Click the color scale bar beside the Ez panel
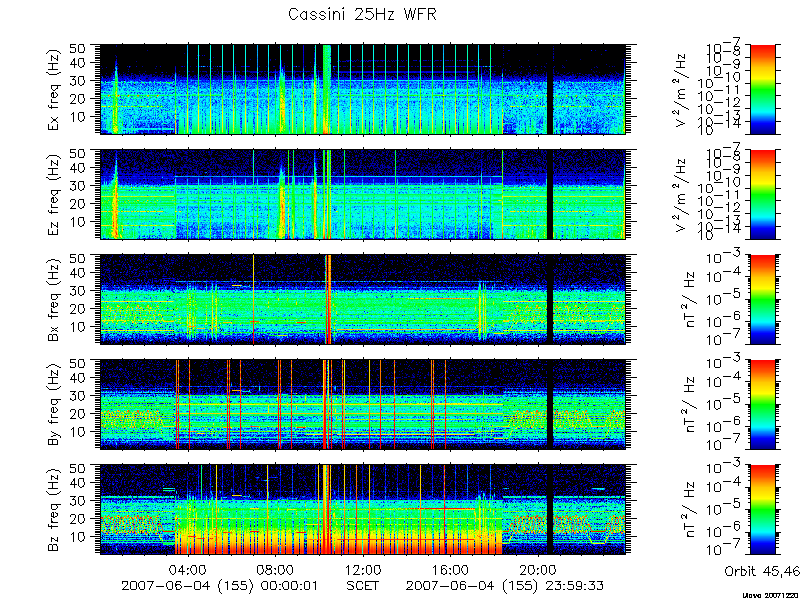Image resolution: width=800 pixels, height=600 pixels. (762, 194)
